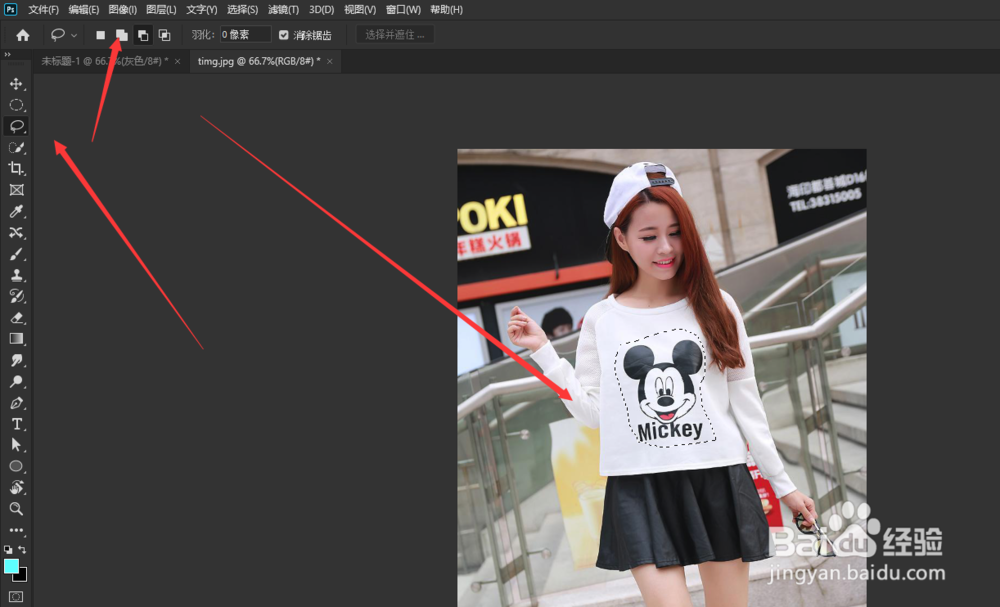The width and height of the screenshot is (1000, 607).
Task: Open the 窗口(W) menu
Action: (403, 10)
